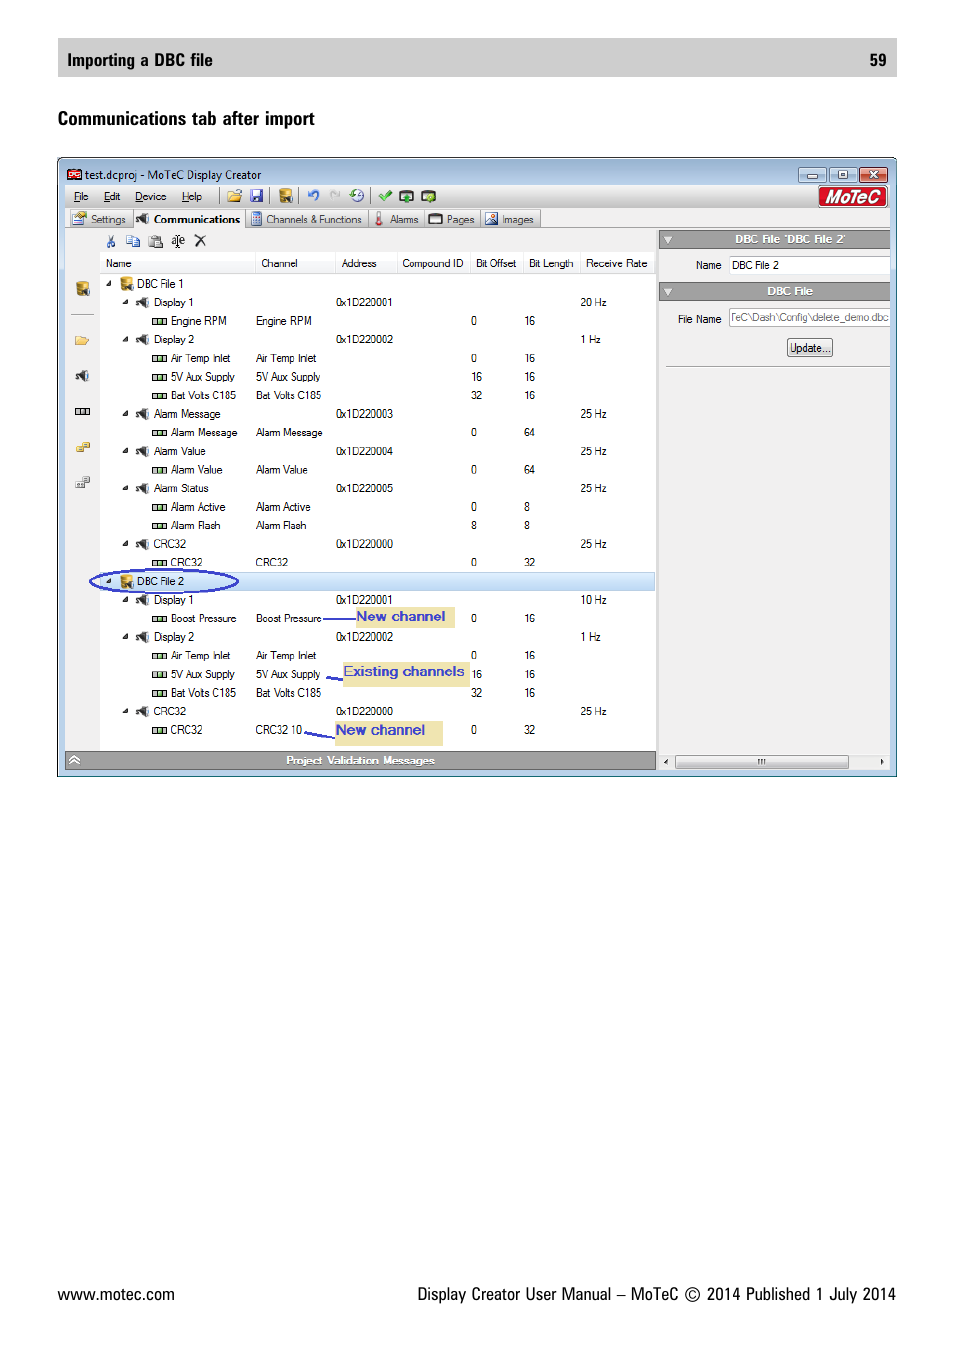Screen dimensions: 954x1351
Task: Switch to Channels & Functions tab
Action: point(306,219)
